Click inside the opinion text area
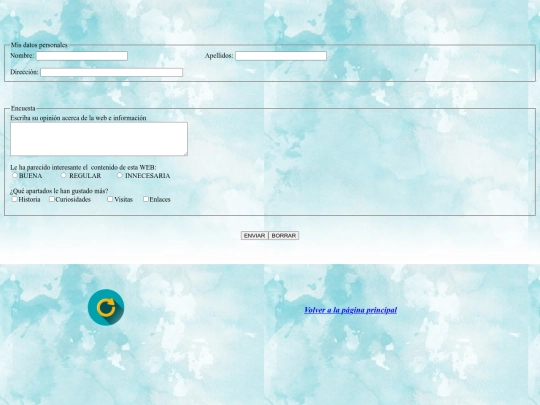Image resolution: width=540 pixels, height=405 pixels. pos(99,139)
